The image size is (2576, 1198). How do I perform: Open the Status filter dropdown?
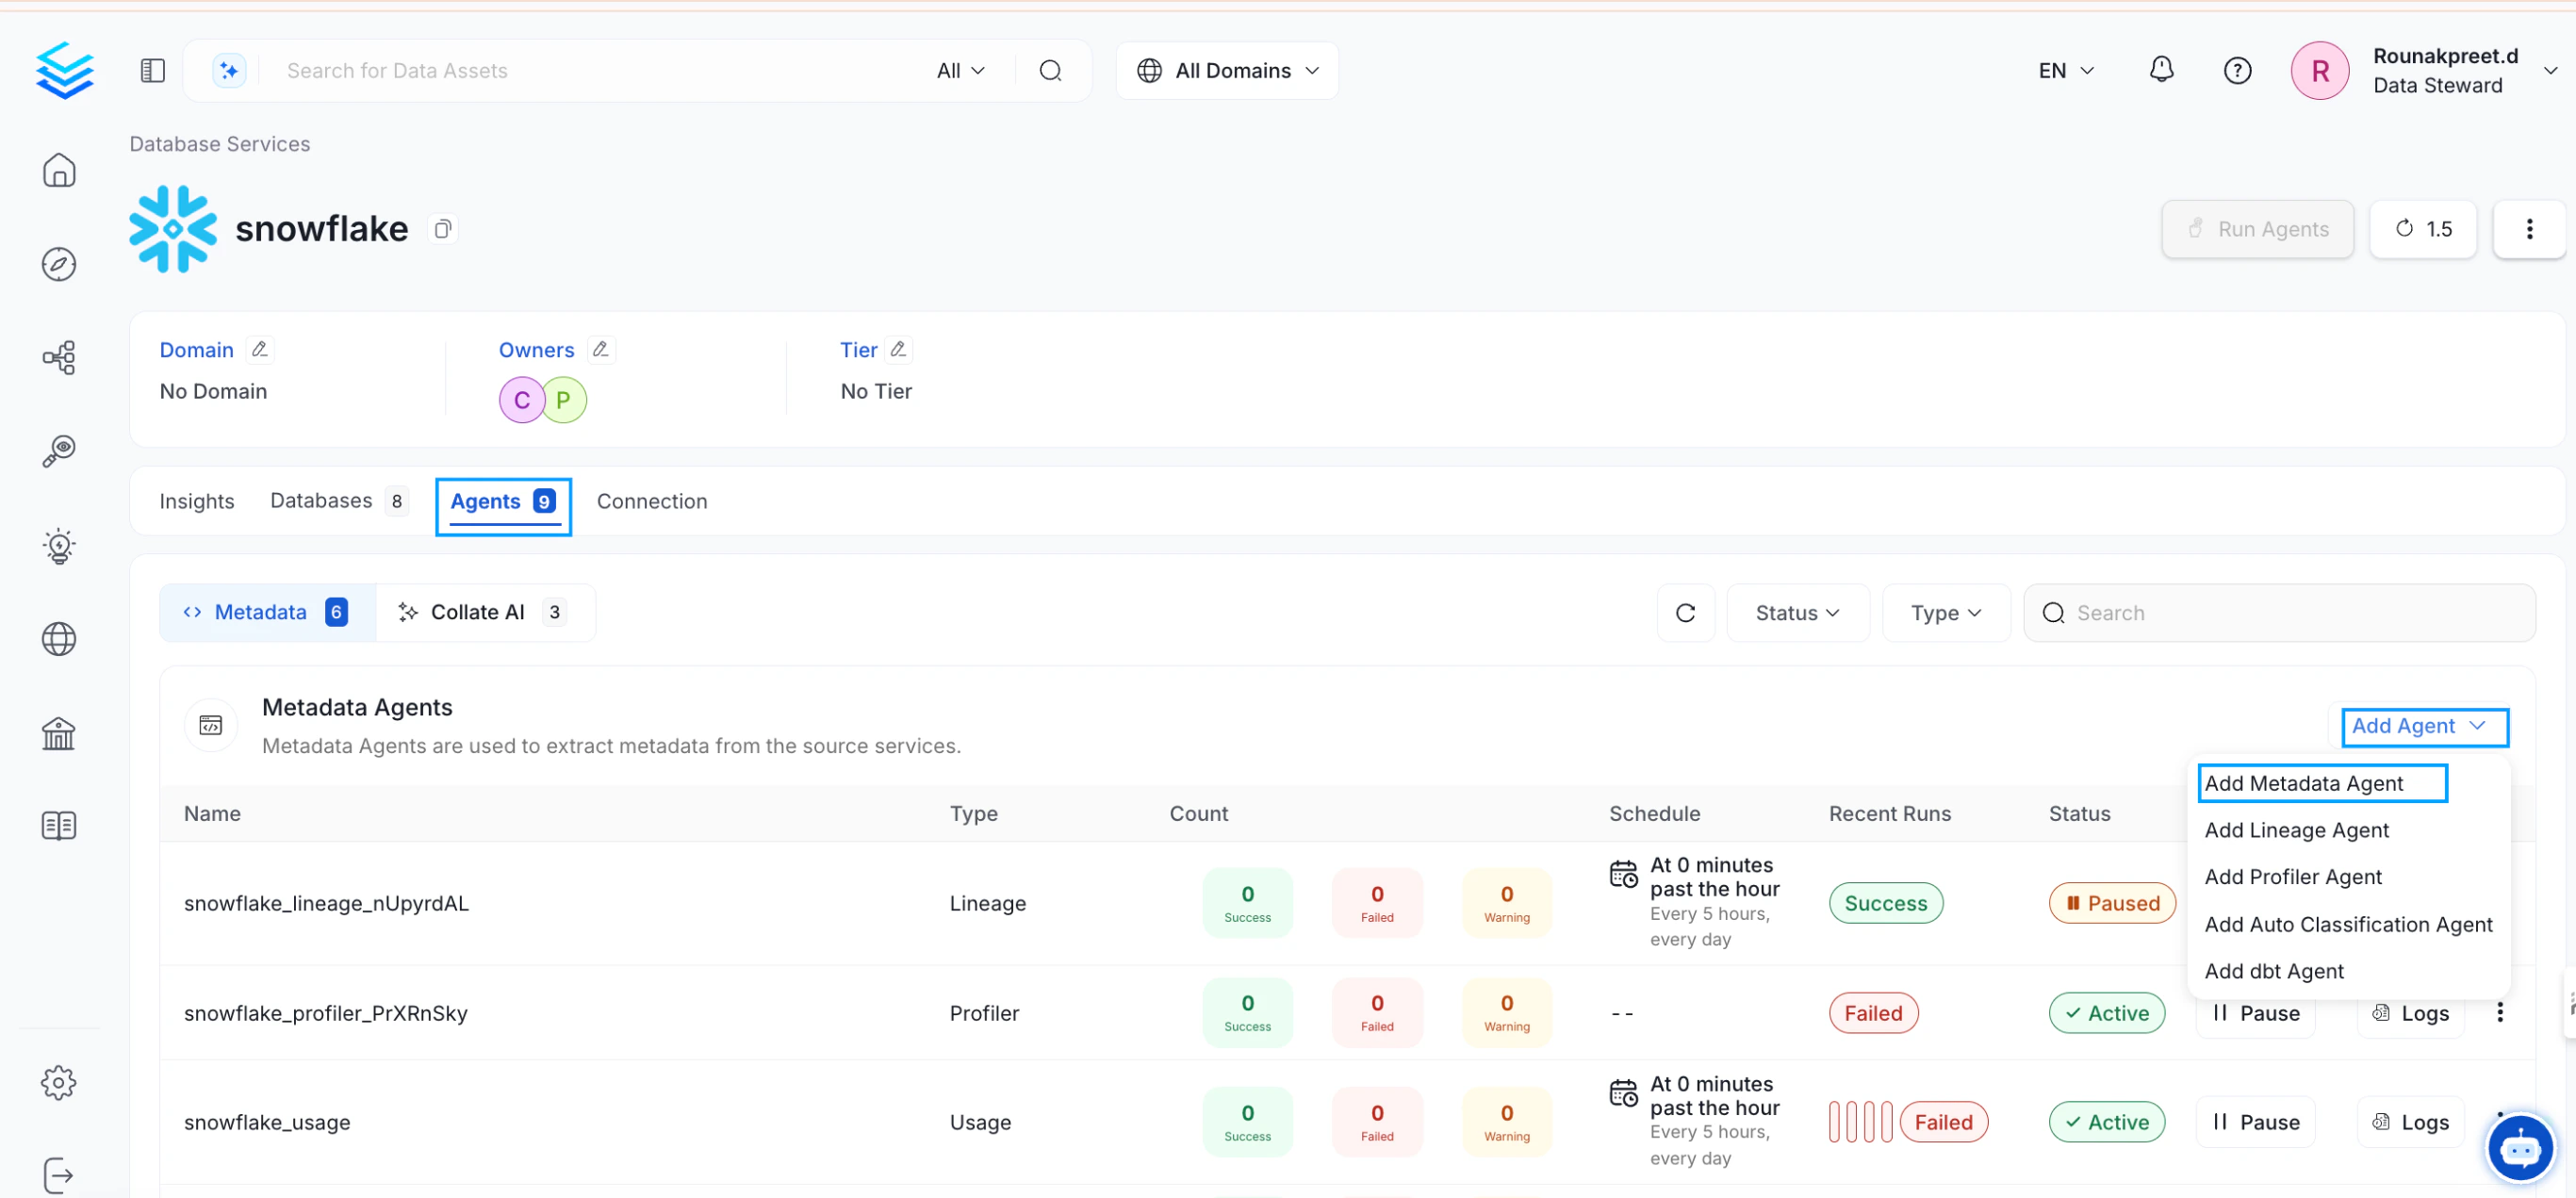click(1797, 613)
